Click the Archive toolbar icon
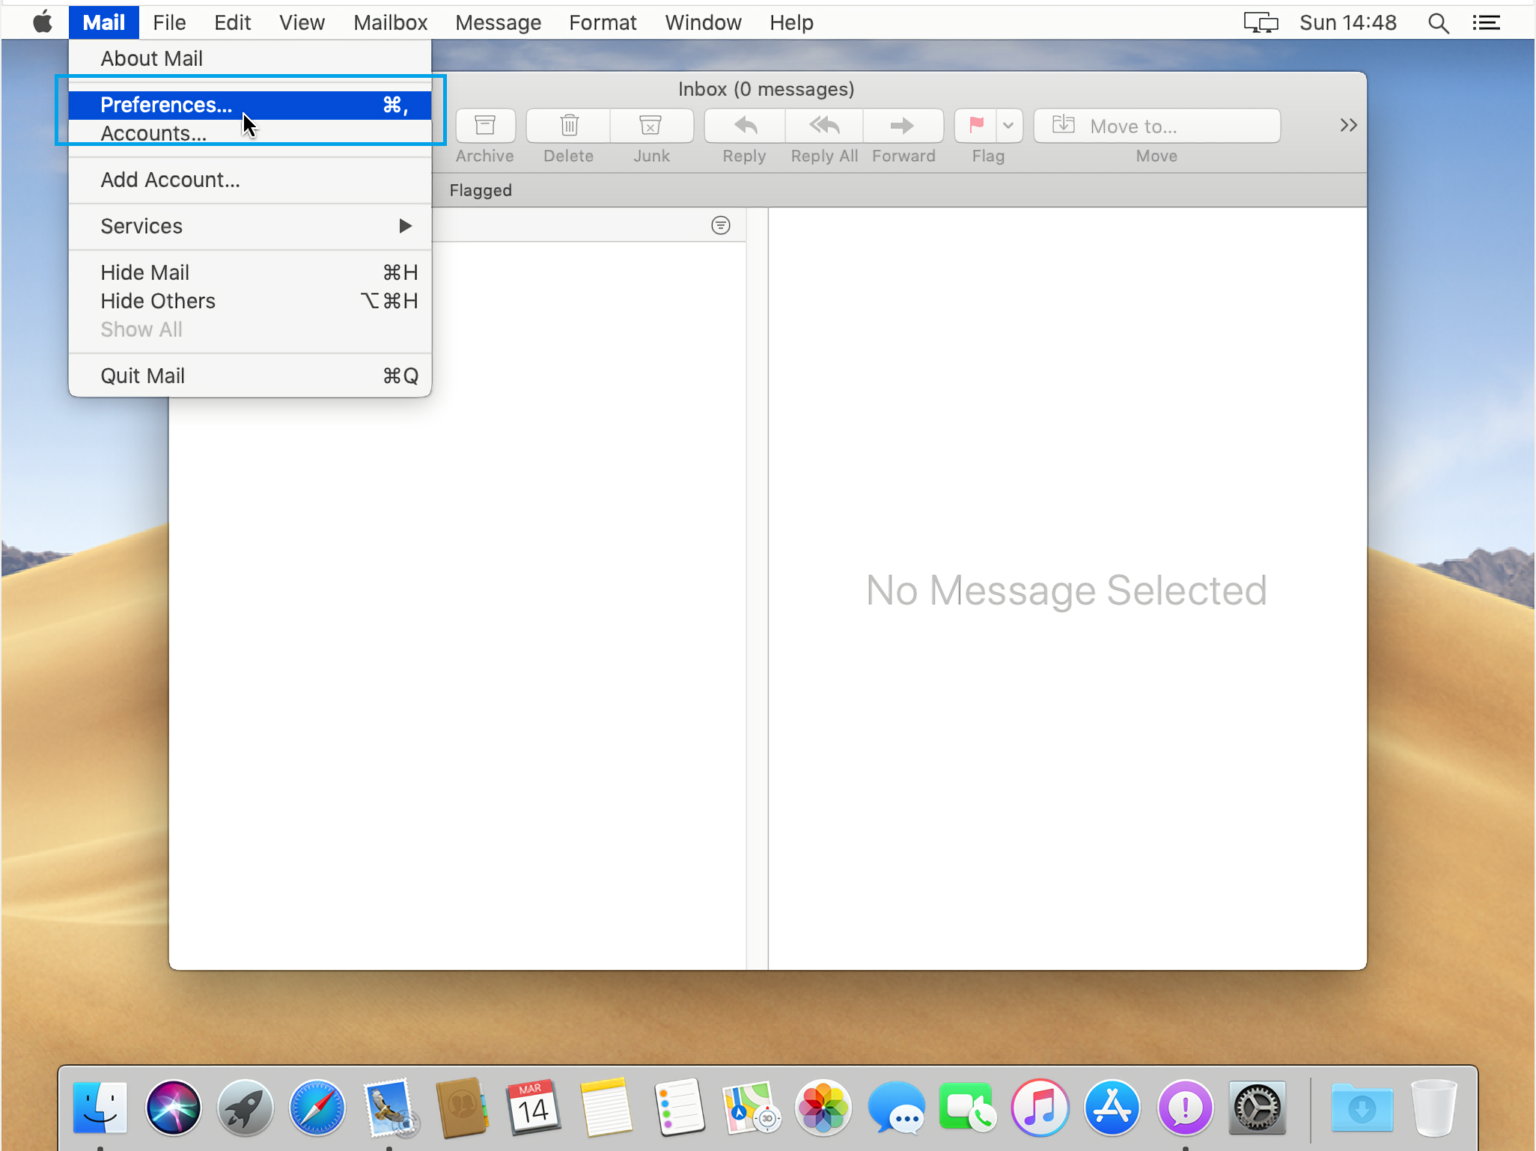 [x=485, y=126]
